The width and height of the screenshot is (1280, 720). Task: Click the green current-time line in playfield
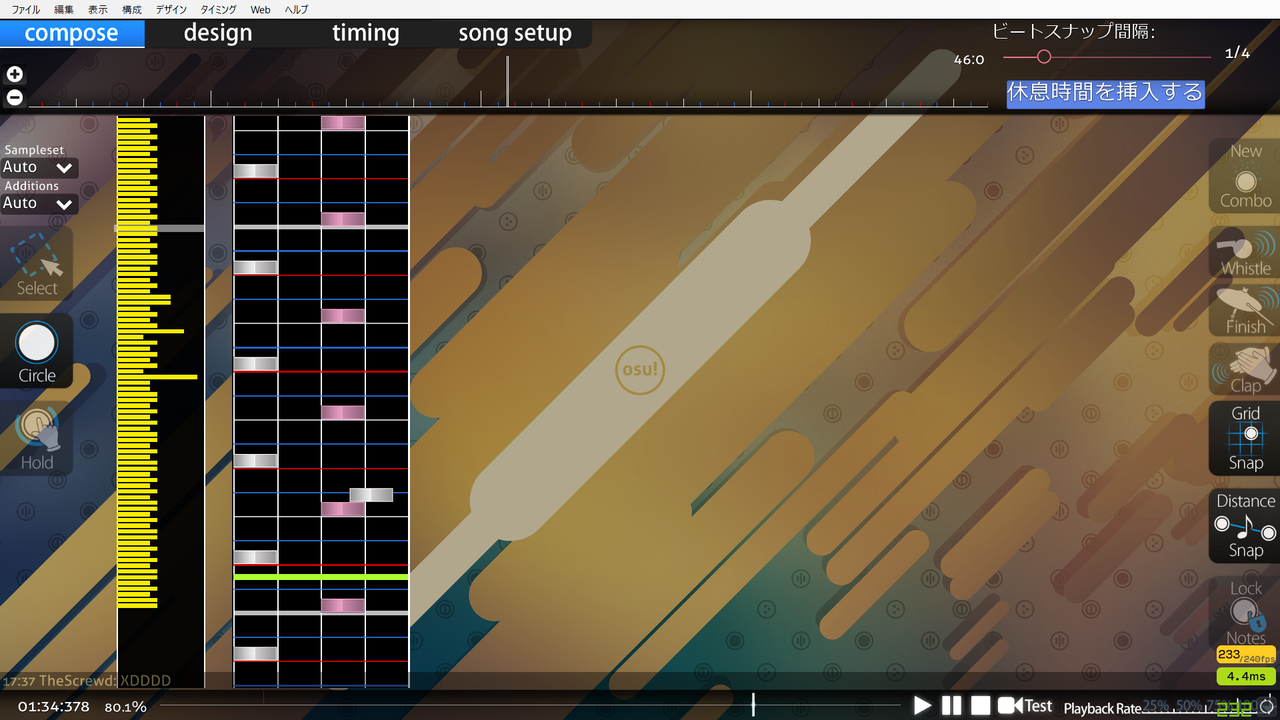321,577
